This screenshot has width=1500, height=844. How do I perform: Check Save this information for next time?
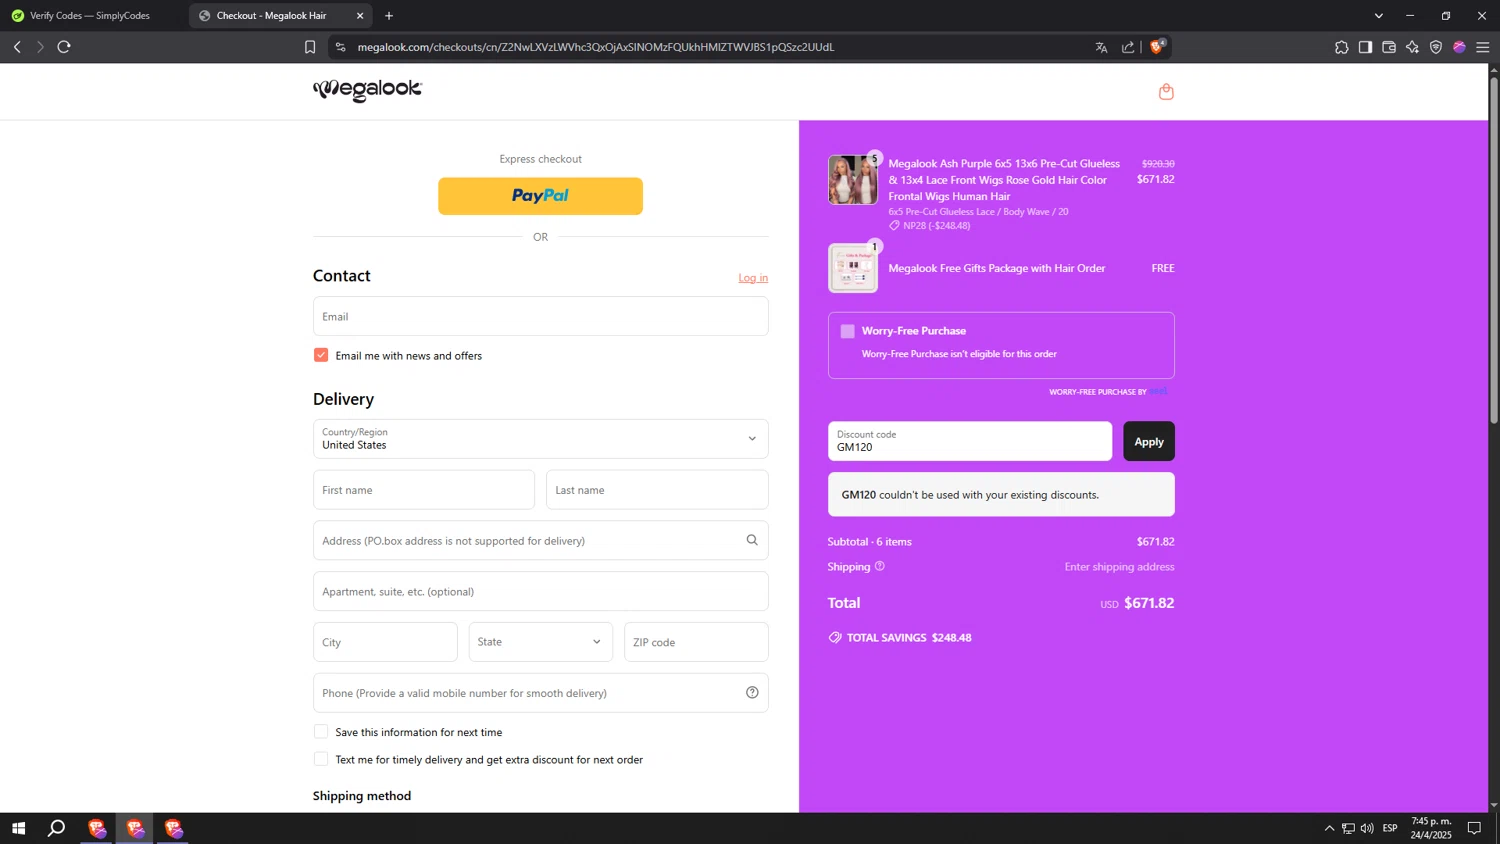[321, 732]
